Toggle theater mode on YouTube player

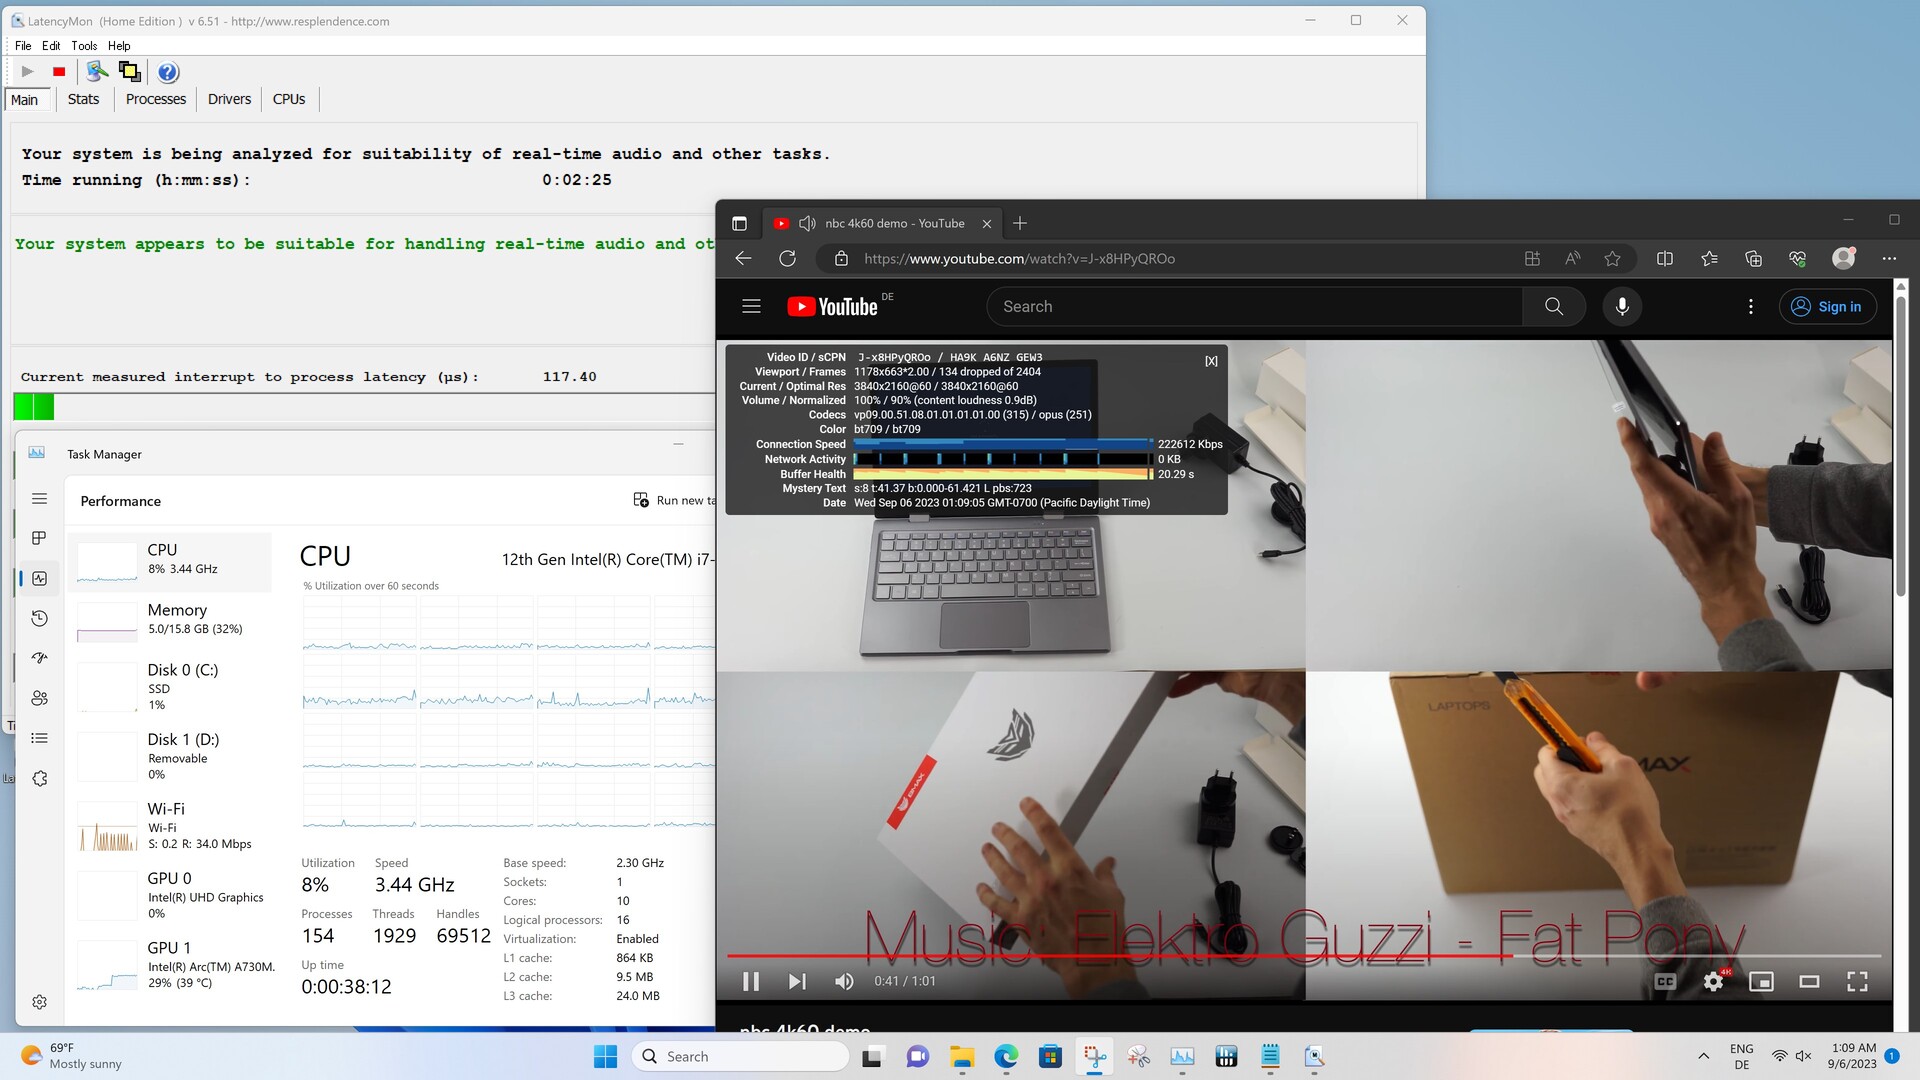[1809, 981]
